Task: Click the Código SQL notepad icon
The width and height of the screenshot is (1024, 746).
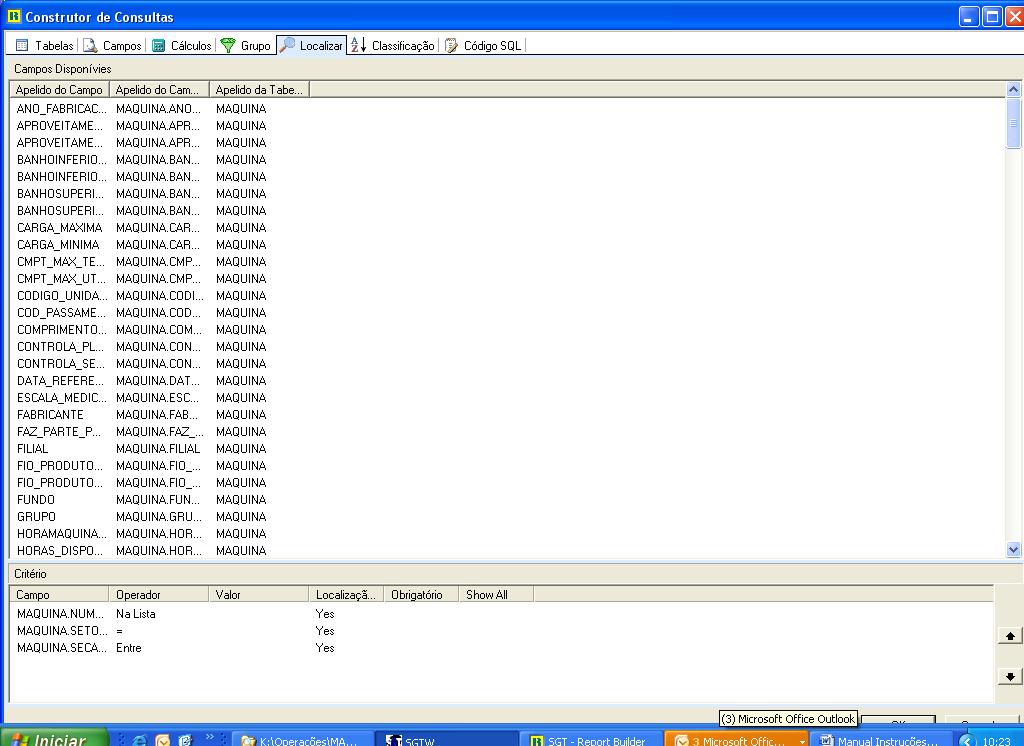Action: (x=451, y=45)
